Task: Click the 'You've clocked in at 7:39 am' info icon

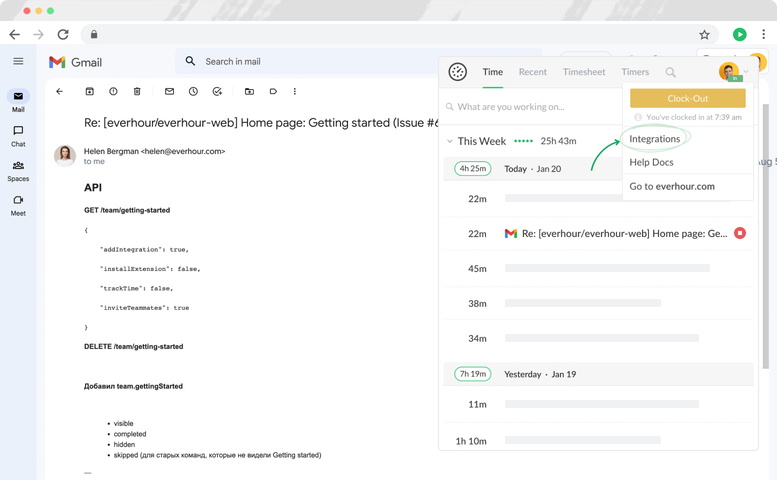Action: point(638,117)
